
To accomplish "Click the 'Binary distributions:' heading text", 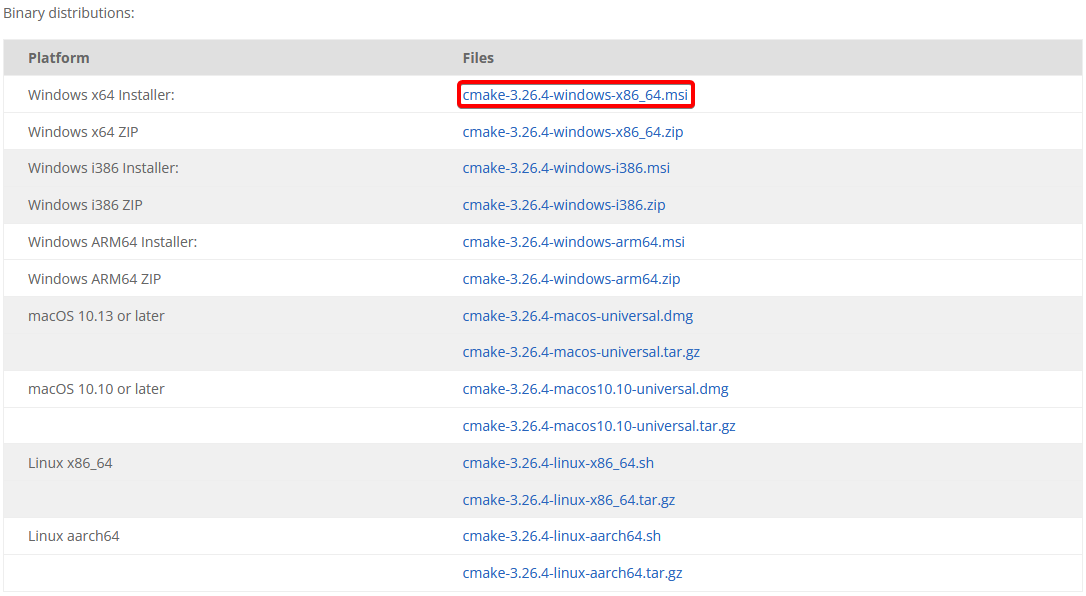I will click(69, 13).
